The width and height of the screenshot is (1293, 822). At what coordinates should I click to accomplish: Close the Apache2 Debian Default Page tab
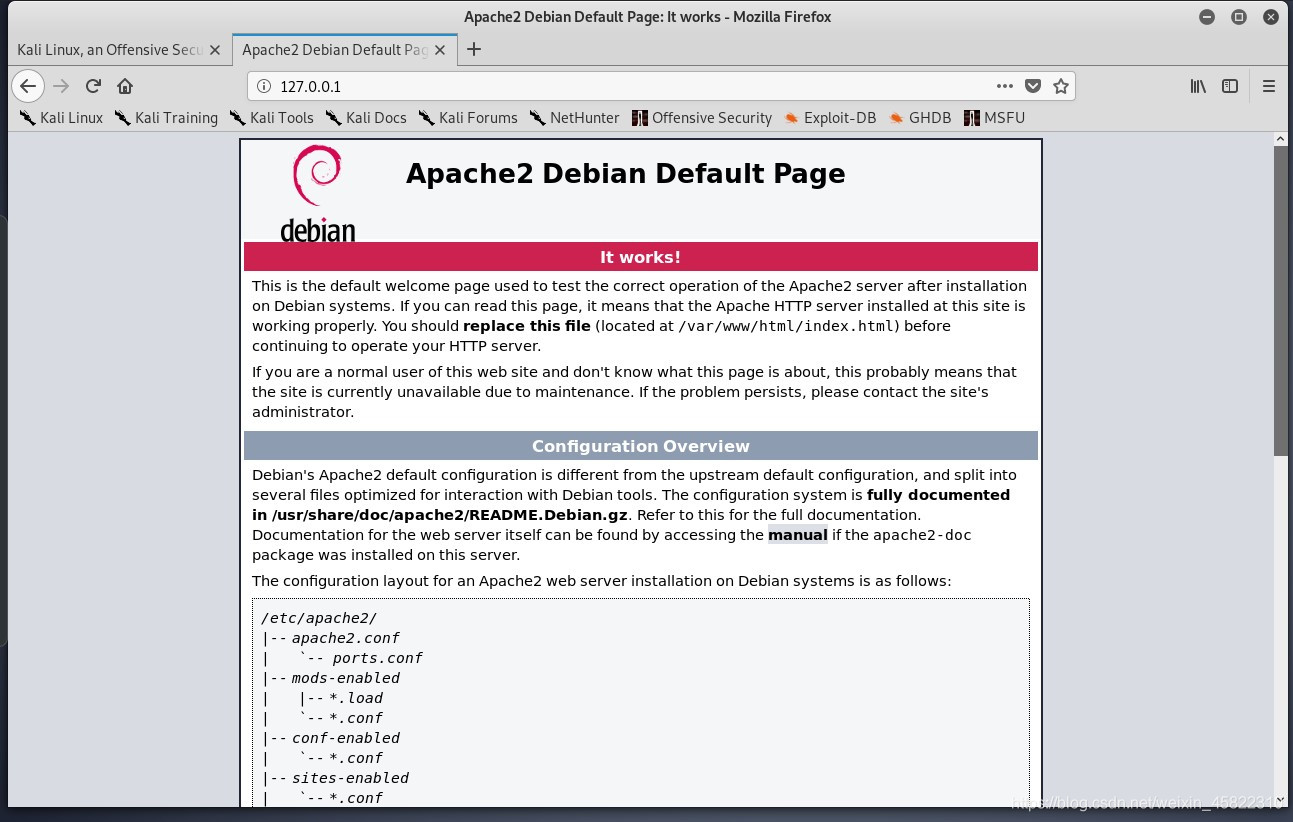coord(441,49)
